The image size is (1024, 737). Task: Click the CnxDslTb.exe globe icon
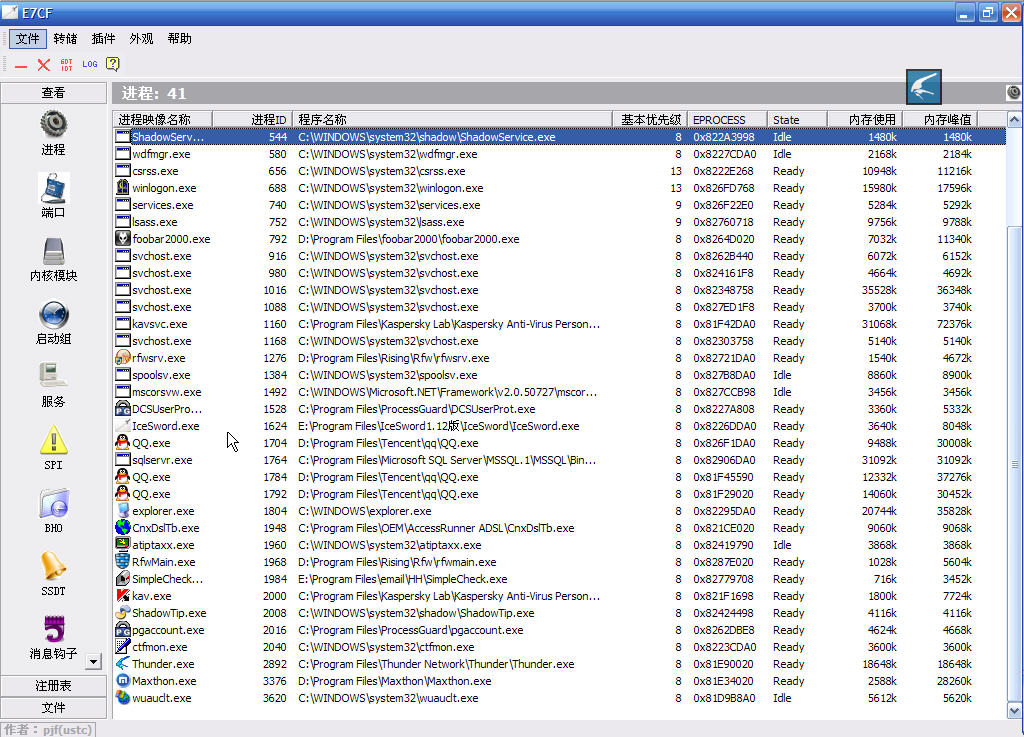point(122,527)
